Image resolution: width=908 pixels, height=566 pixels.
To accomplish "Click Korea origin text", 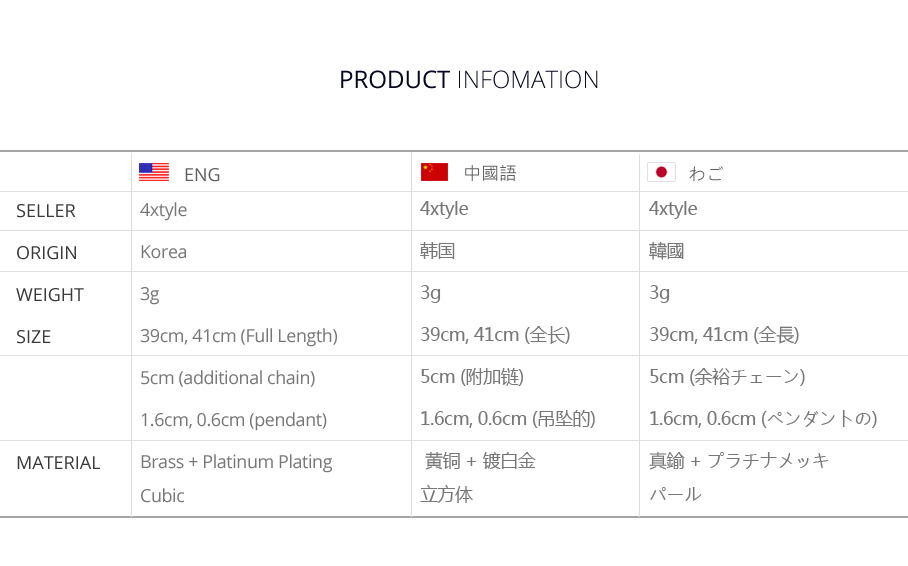I will pos(164,252).
